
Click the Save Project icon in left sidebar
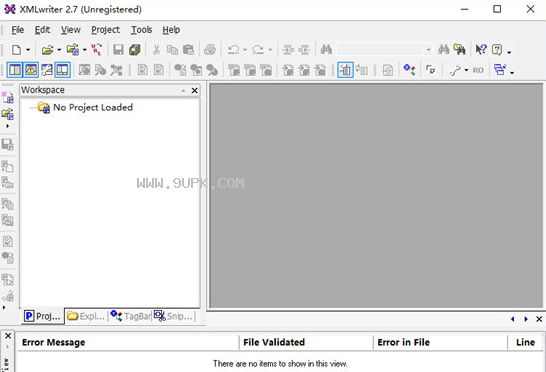coord(7,144)
